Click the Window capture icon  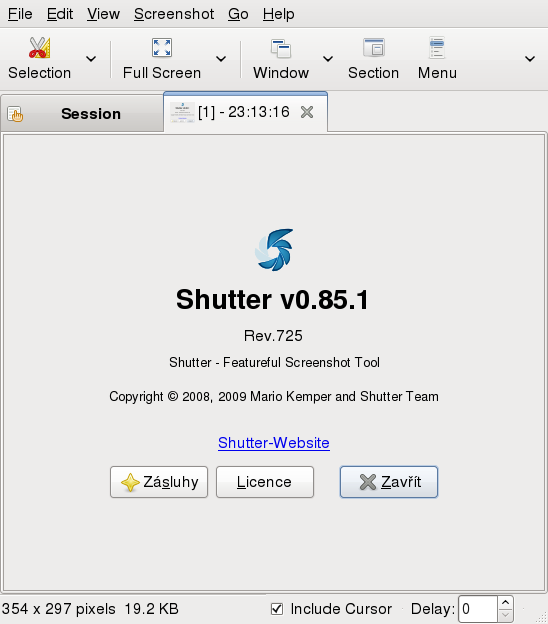[x=281, y=48]
